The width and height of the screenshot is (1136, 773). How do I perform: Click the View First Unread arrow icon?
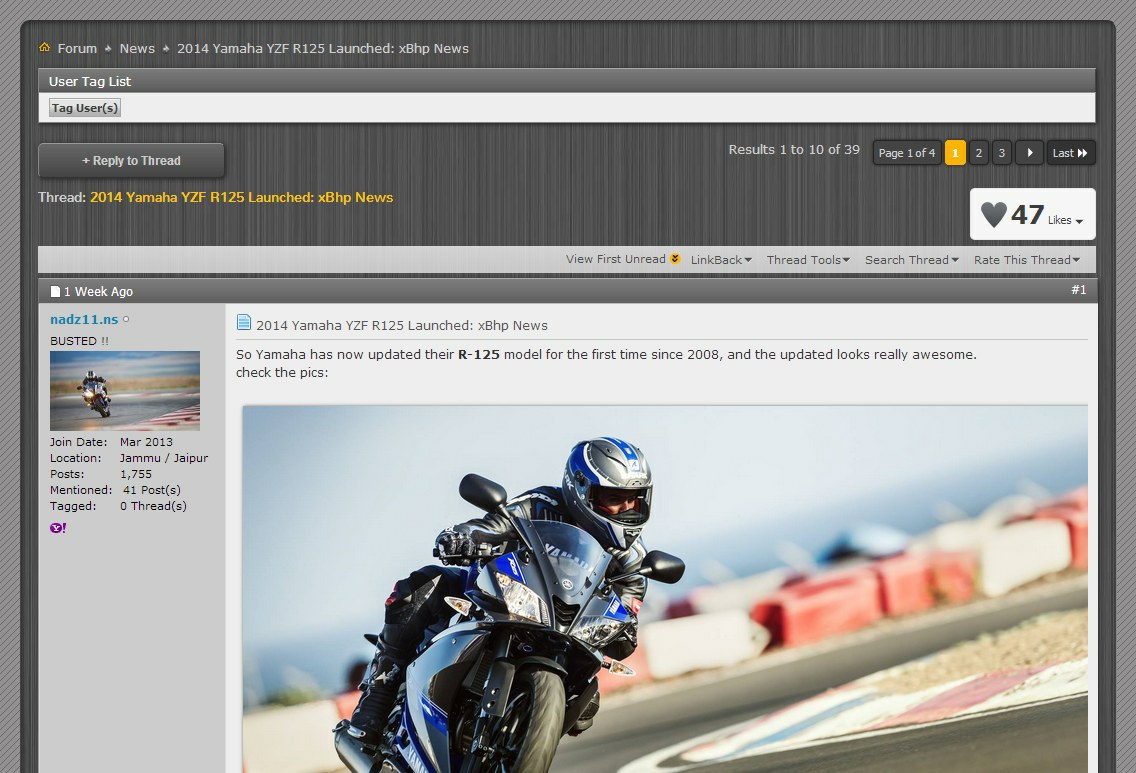675,259
